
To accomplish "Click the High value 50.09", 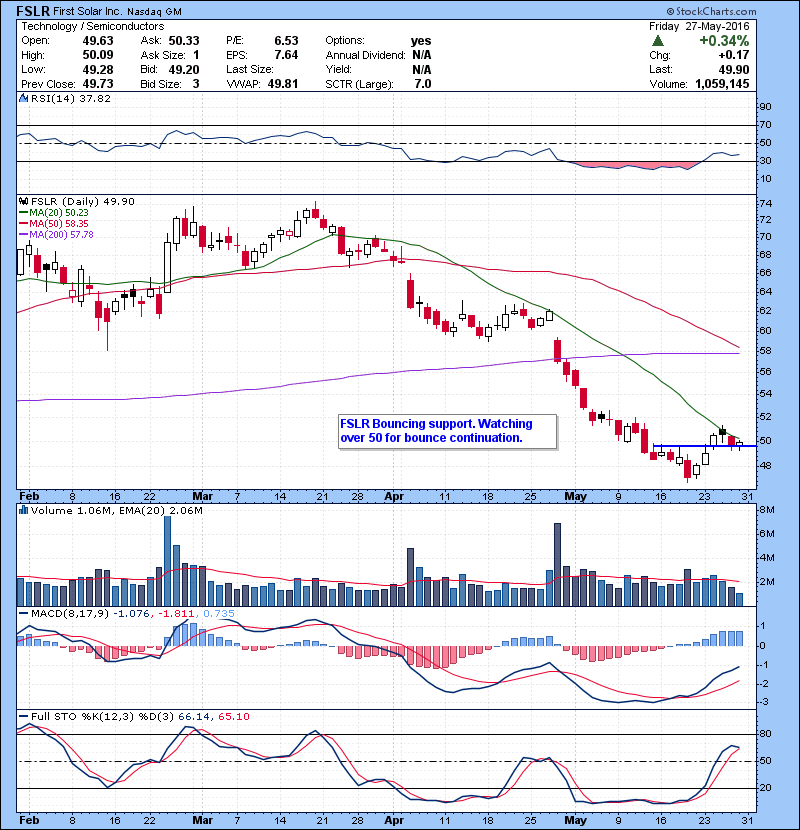I will pos(98,55).
